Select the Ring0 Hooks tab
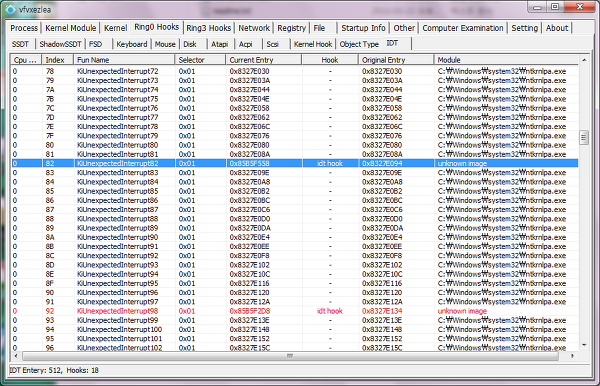The width and height of the screenshot is (600, 386). pos(157,27)
